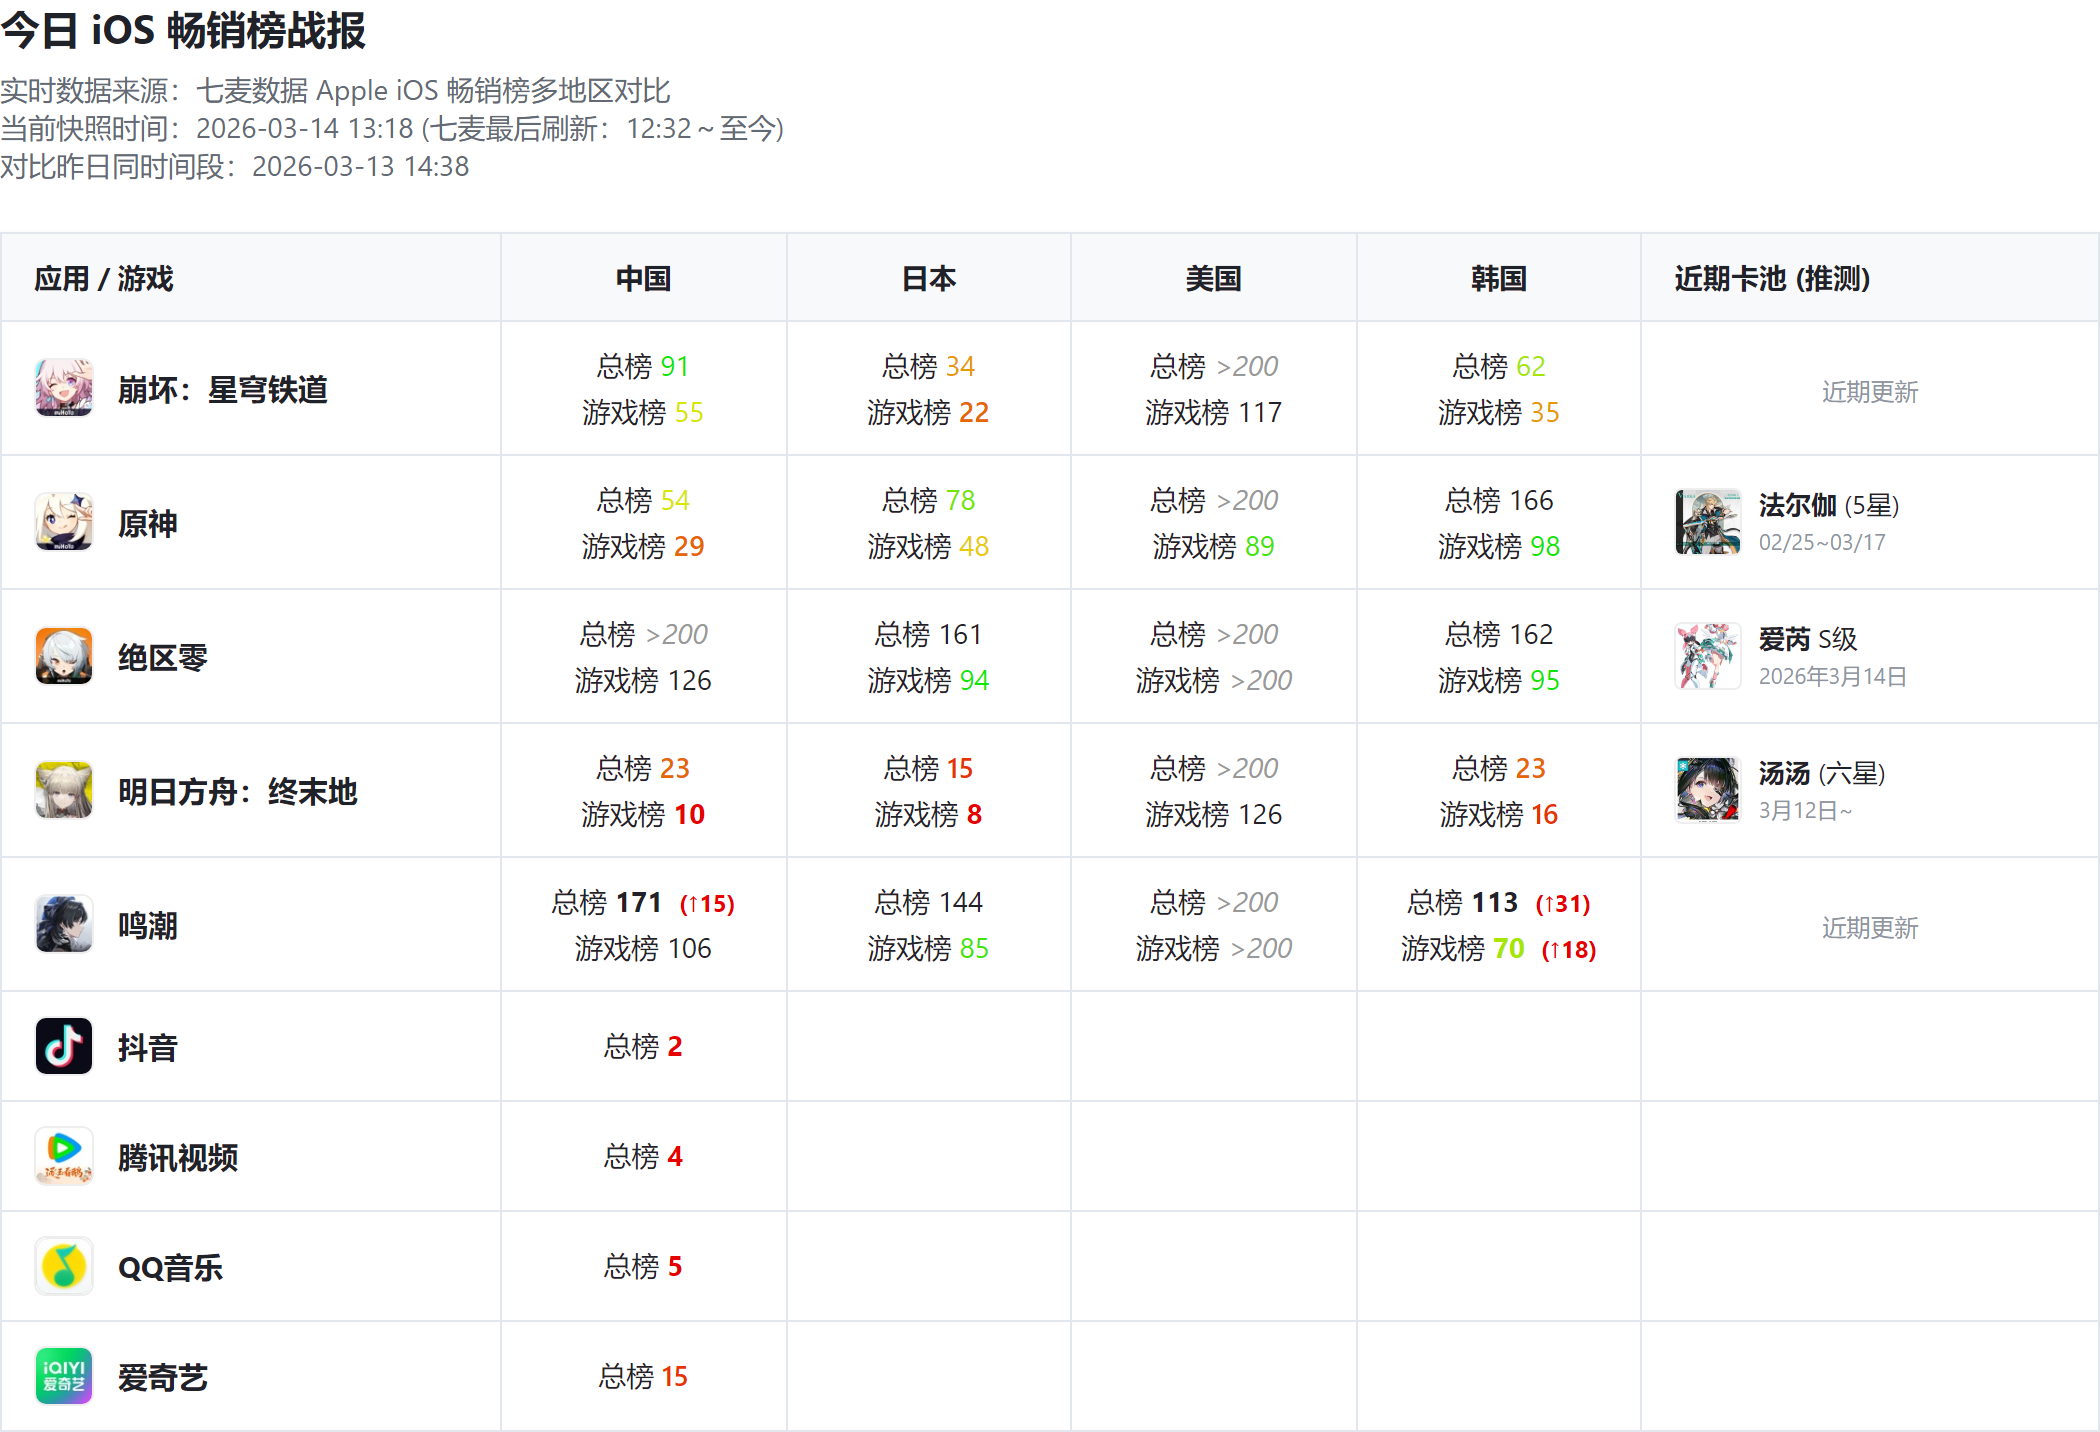Viewport: 2100px width, 1432px height.
Task: Select the 明日方舟：终末地 game name
Action: click(x=238, y=791)
